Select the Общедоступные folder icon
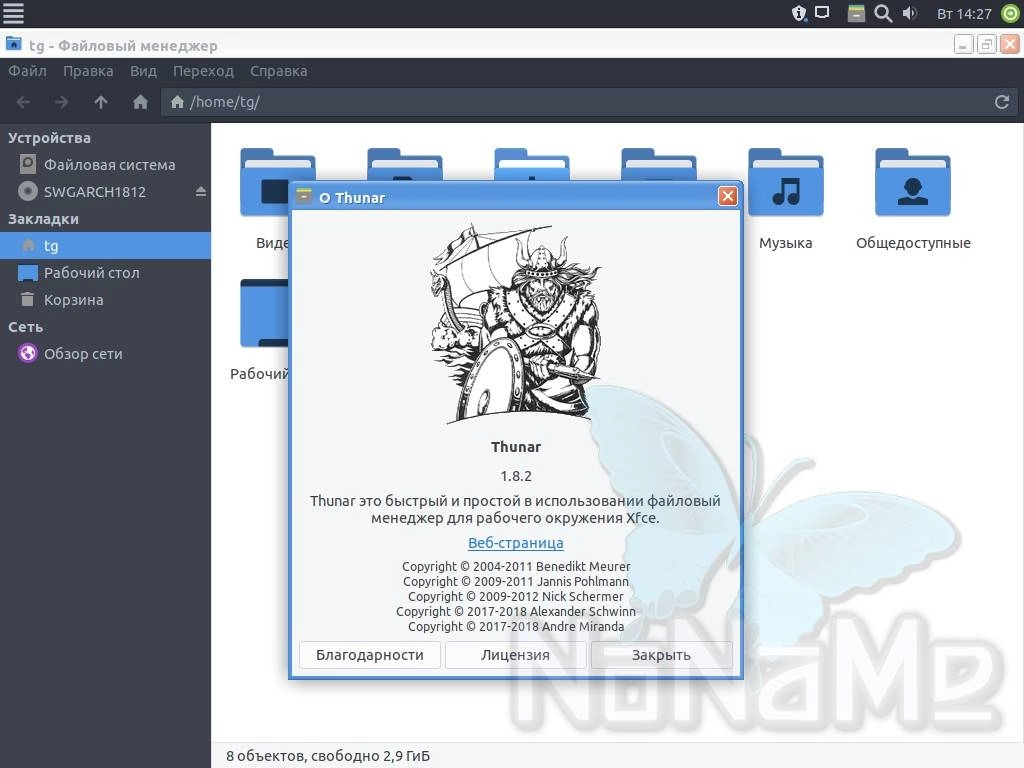 pyautogui.click(x=912, y=182)
